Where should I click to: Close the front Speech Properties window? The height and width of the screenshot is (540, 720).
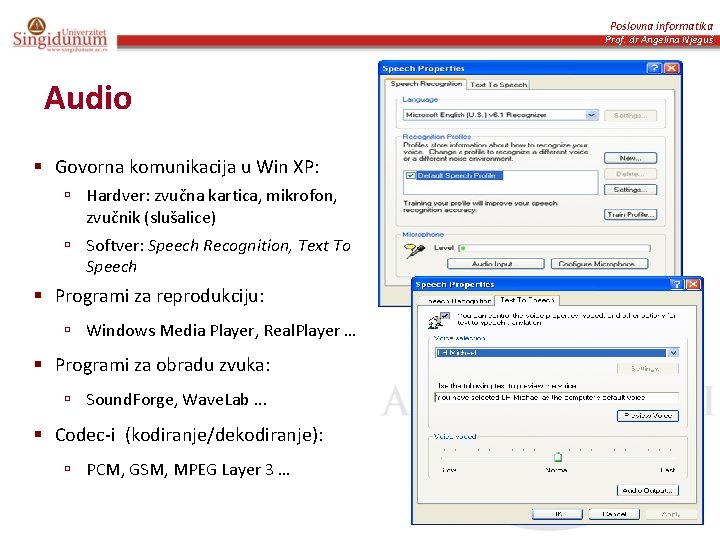point(693,284)
